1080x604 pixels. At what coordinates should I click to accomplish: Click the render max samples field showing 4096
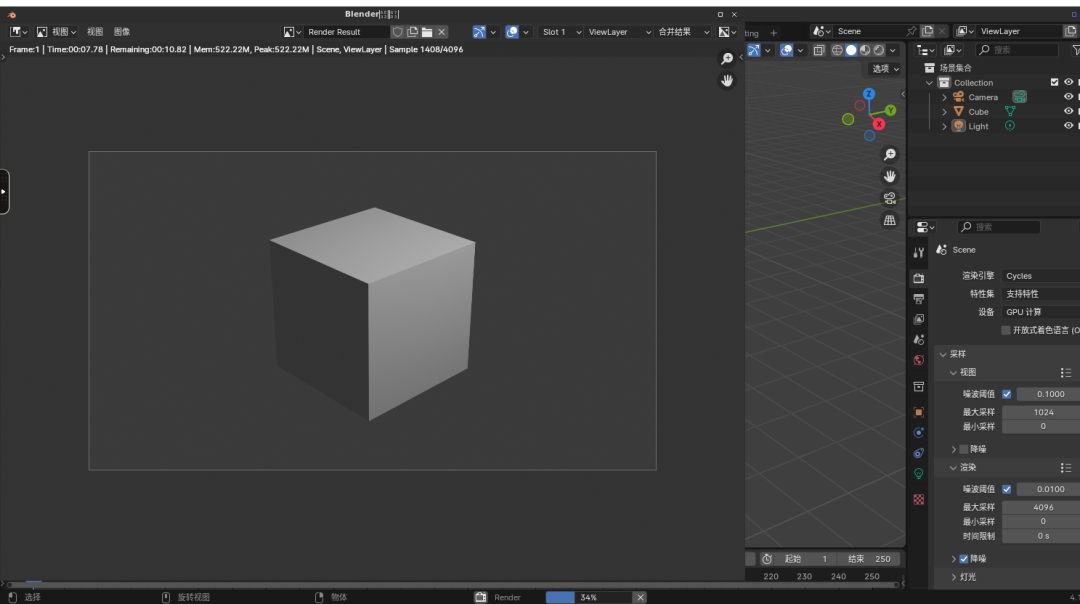click(x=1043, y=507)
